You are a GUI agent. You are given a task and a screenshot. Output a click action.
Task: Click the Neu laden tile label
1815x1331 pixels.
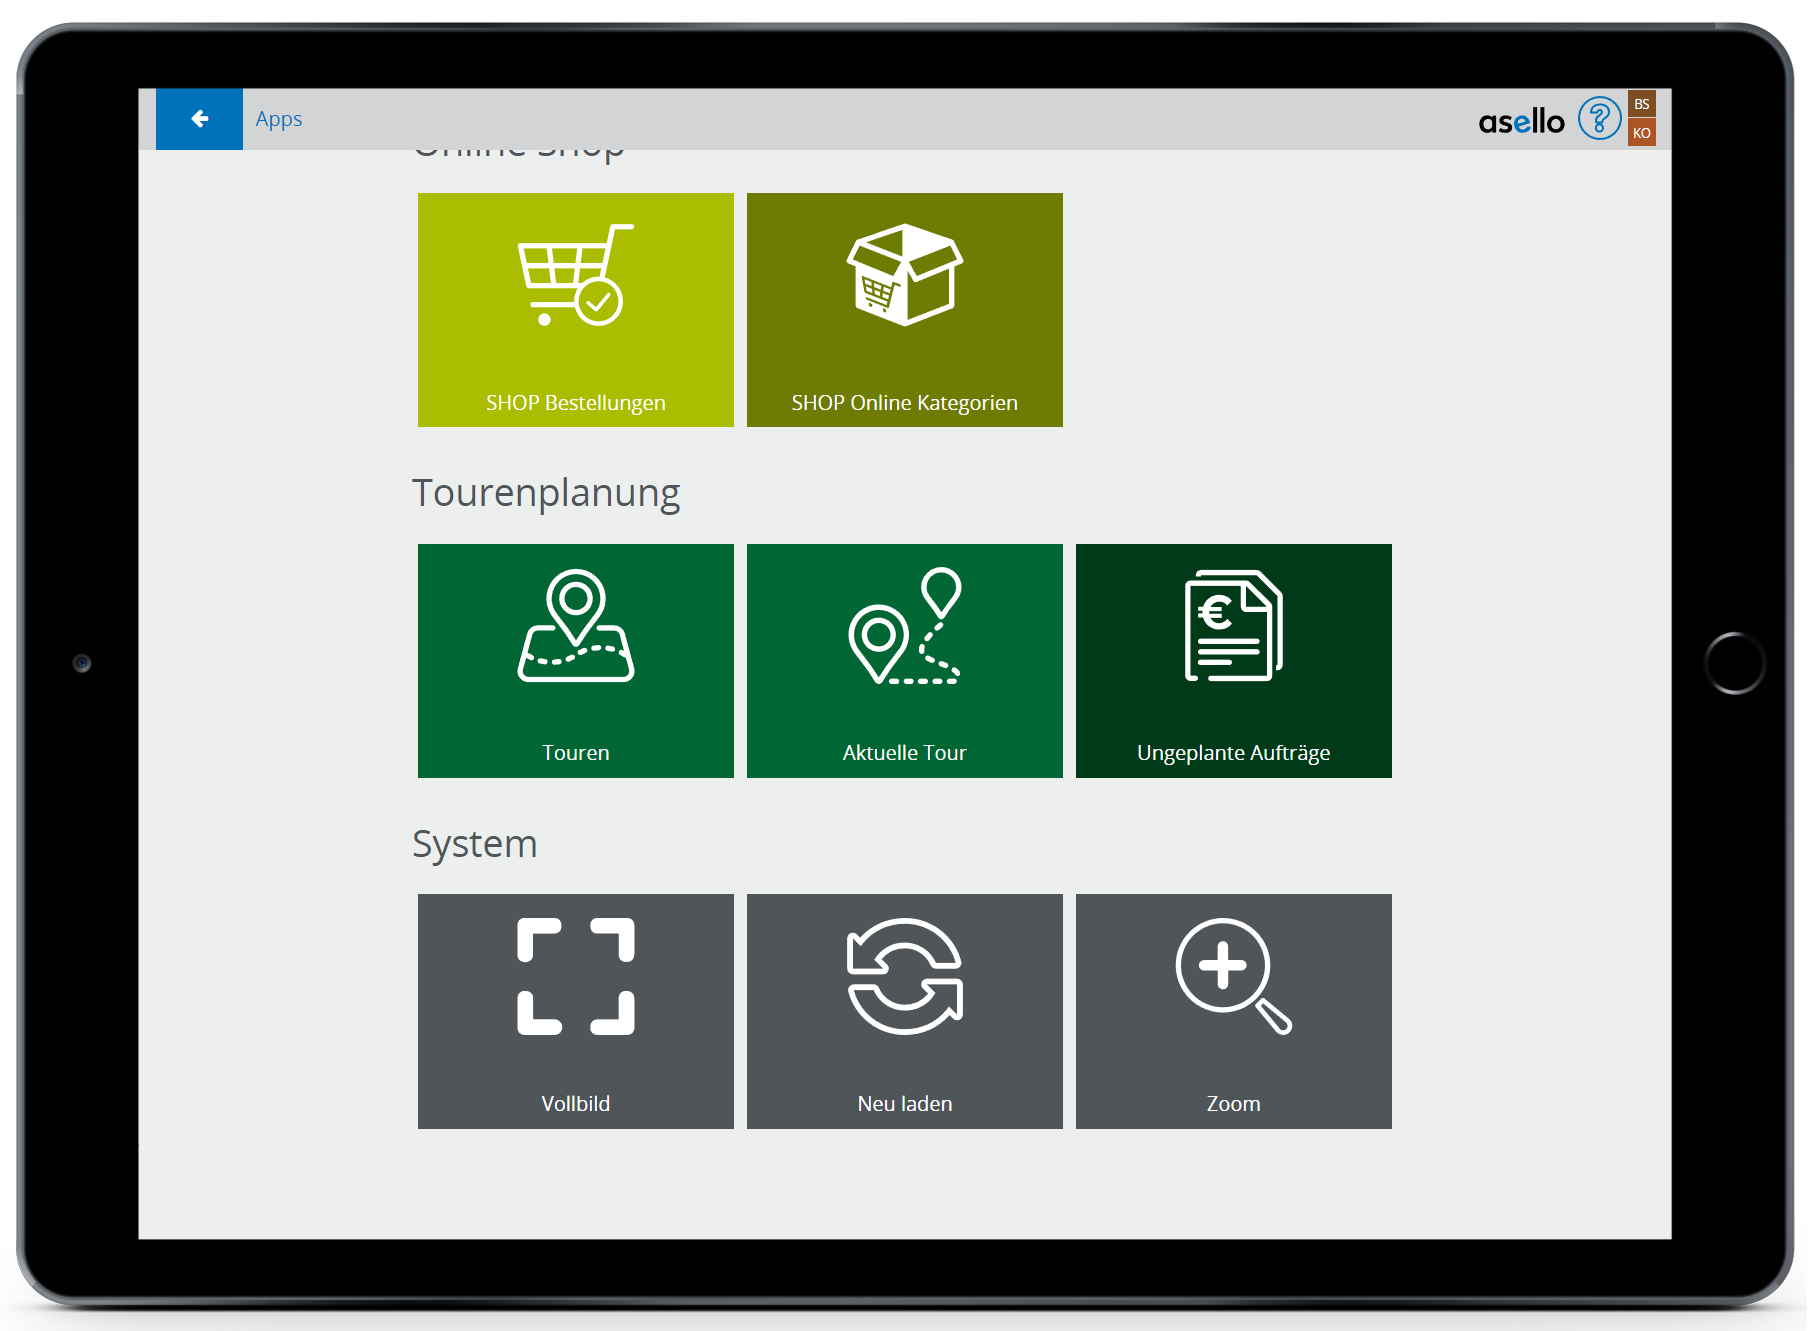(904, 1104)
